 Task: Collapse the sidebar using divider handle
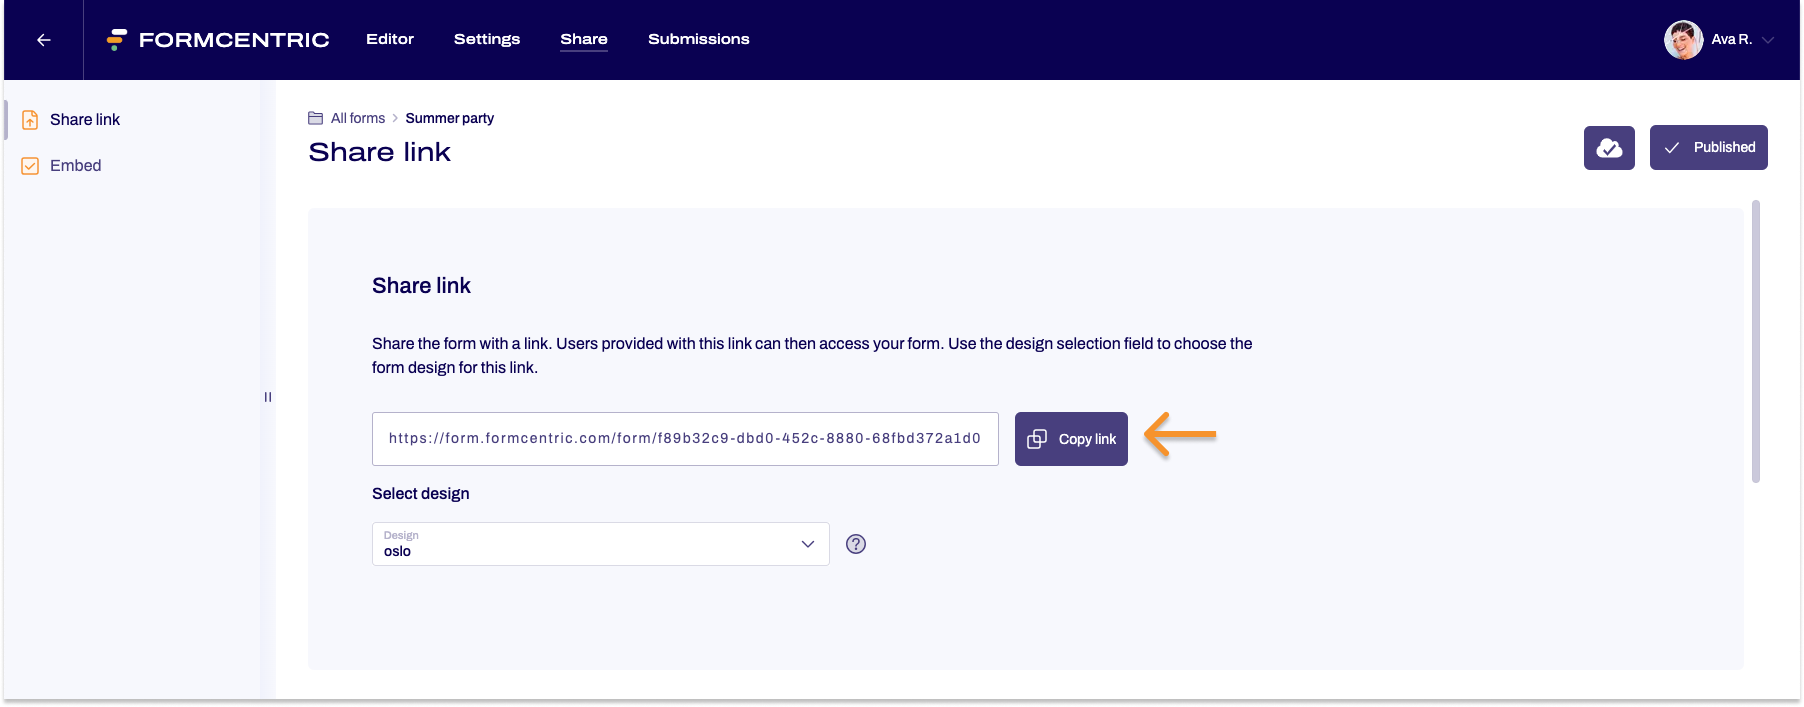[x=267, y=397]
